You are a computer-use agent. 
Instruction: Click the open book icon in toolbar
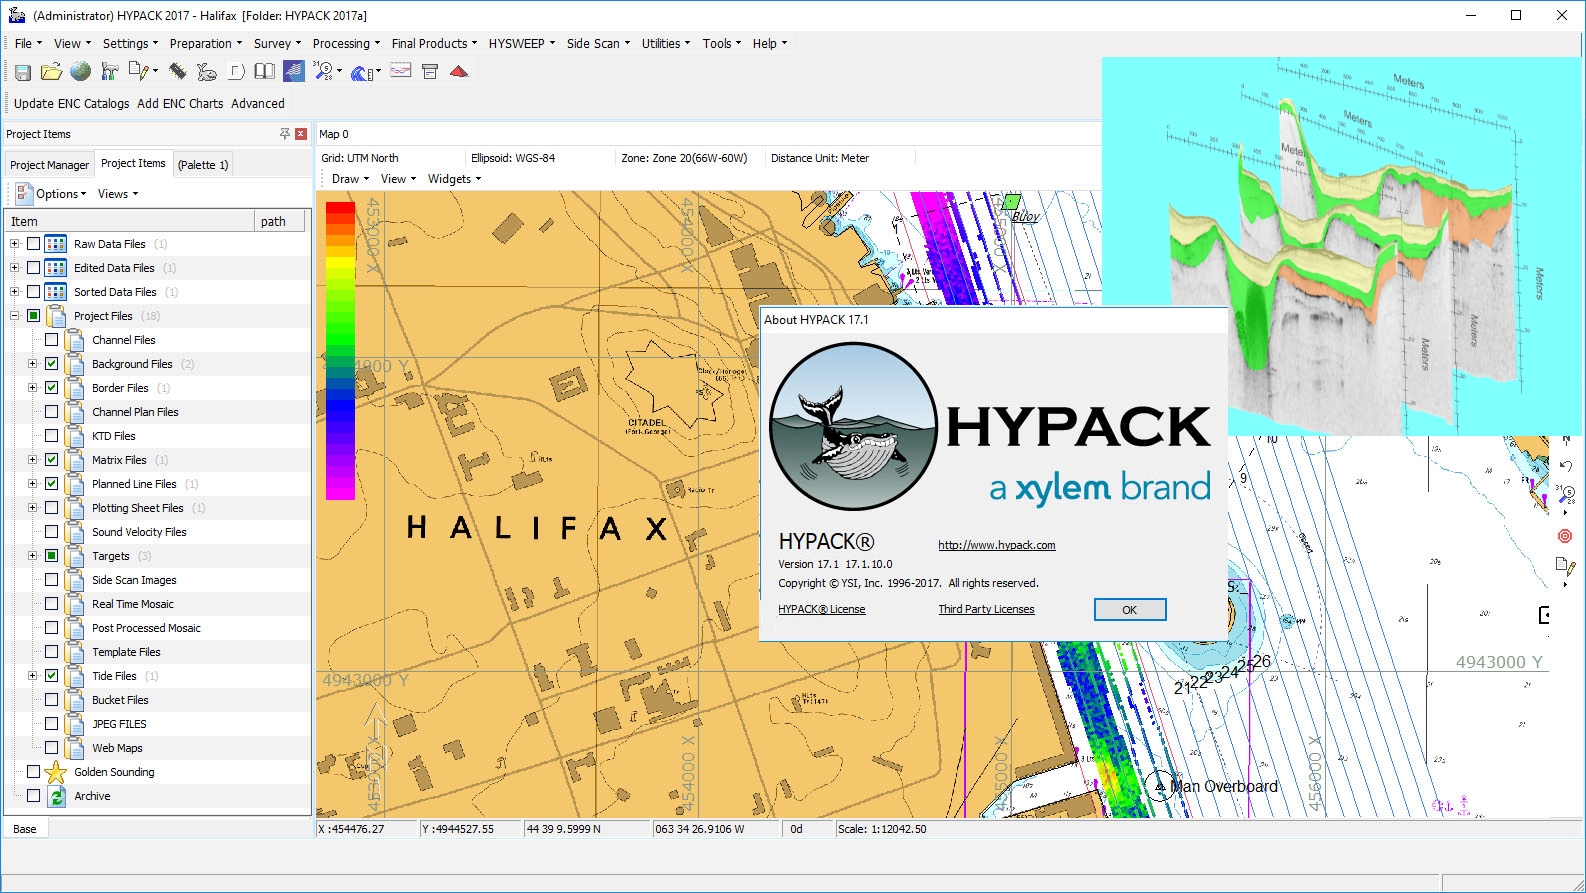[265, 72]
